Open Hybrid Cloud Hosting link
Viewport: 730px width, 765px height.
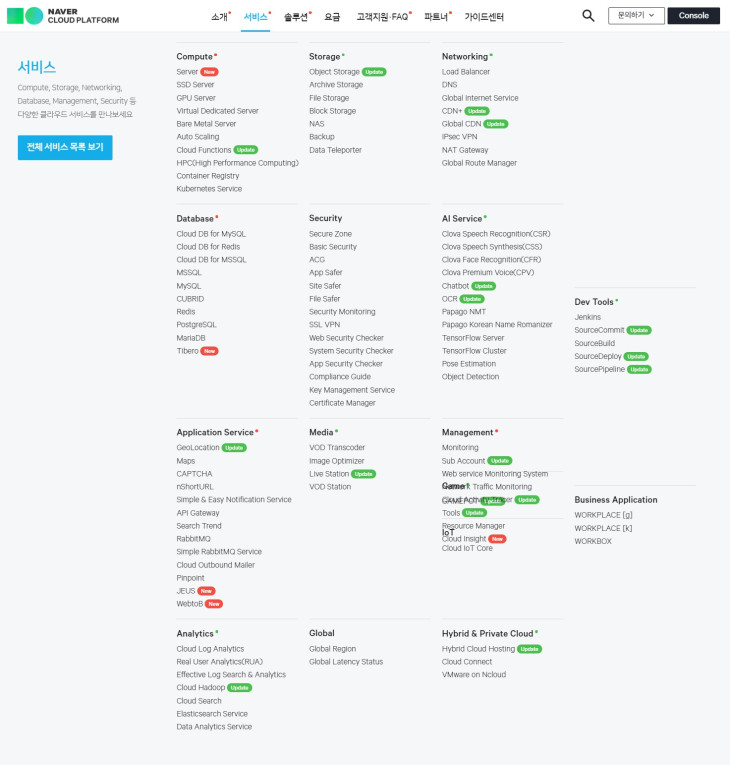[478, 649]
